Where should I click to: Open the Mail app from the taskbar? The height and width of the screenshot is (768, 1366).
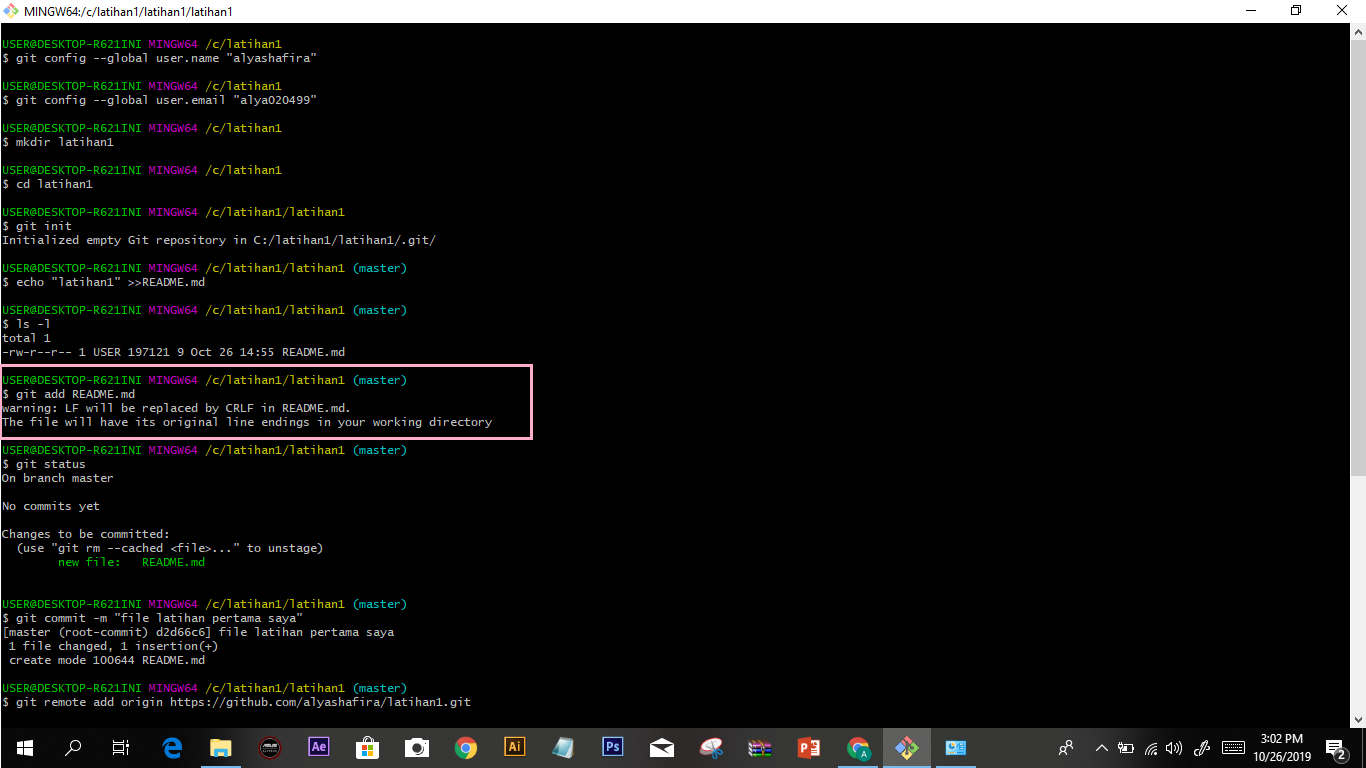coord(661,747)
